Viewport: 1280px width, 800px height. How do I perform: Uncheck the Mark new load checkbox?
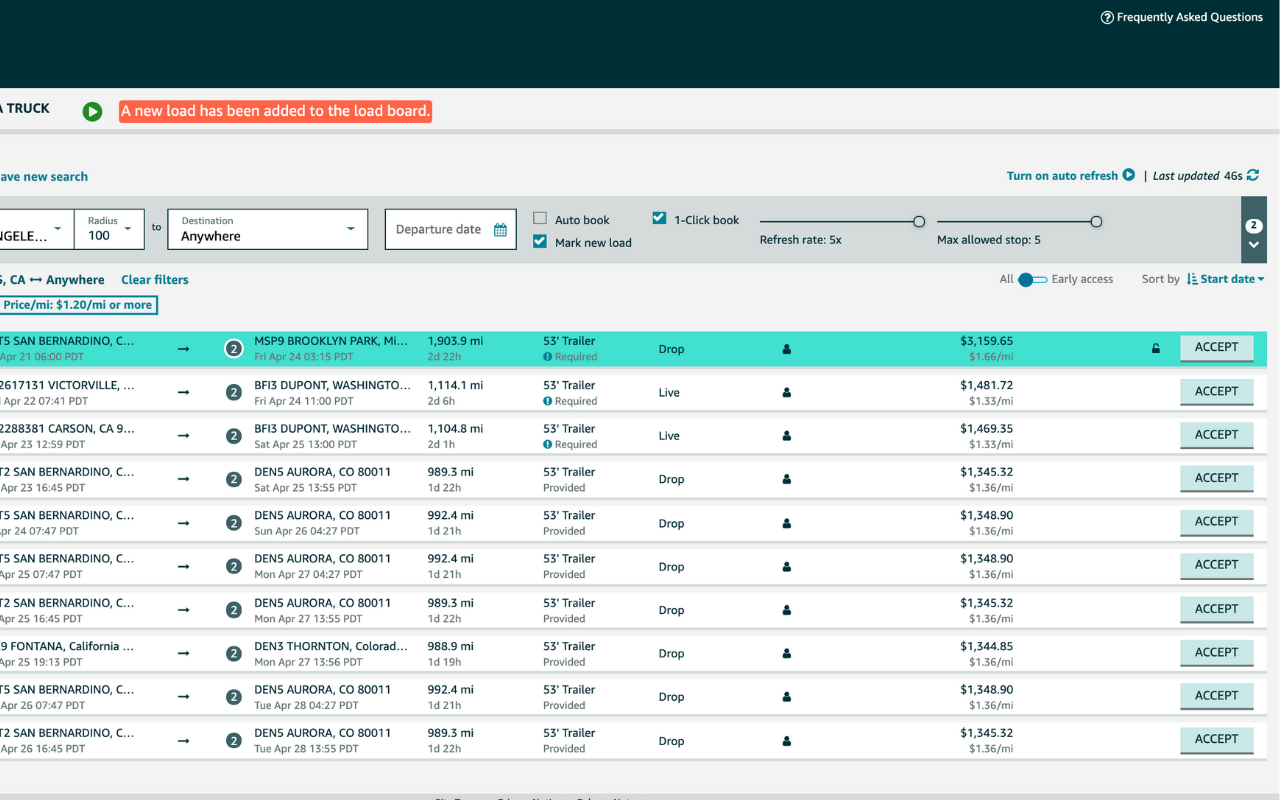(540, 241)
